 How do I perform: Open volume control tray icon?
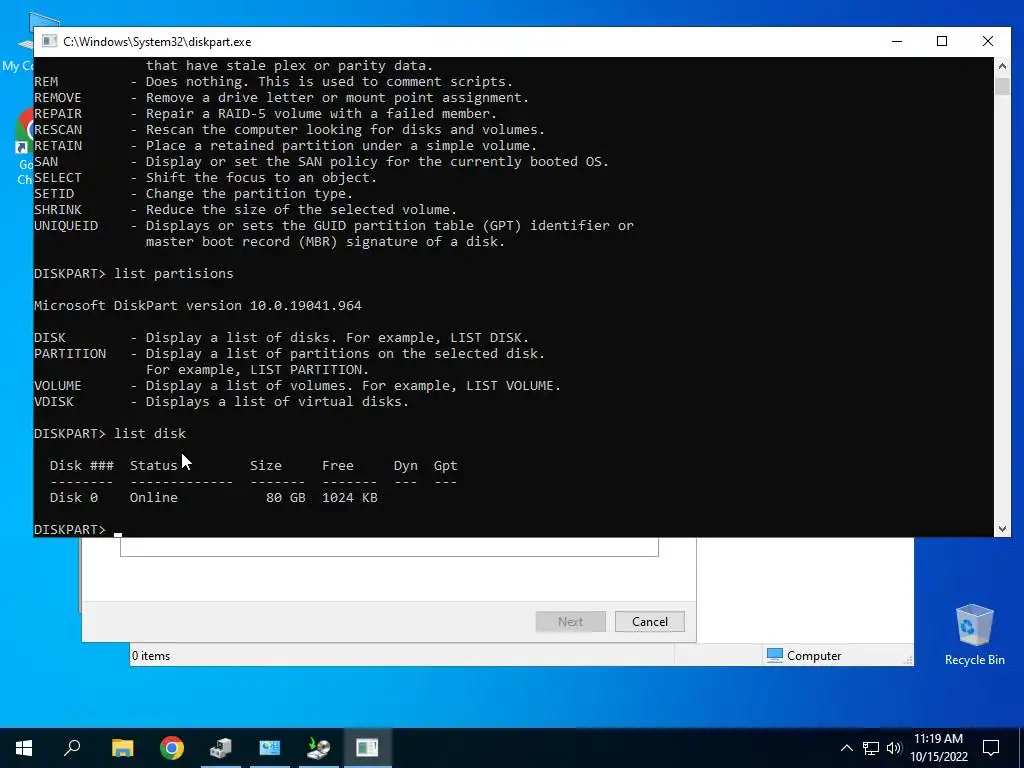tap(894, 748)
